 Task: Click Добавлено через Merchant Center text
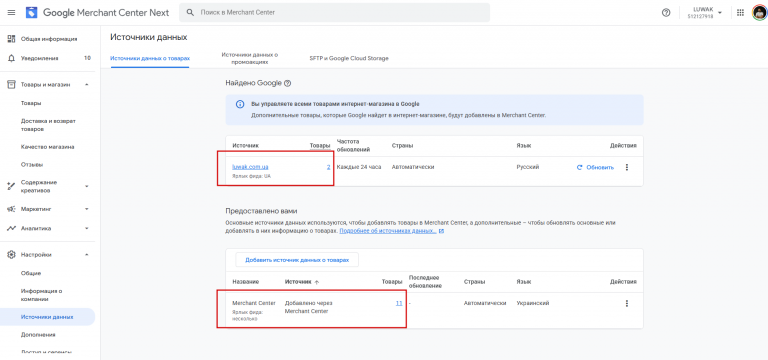coord(309,307)
